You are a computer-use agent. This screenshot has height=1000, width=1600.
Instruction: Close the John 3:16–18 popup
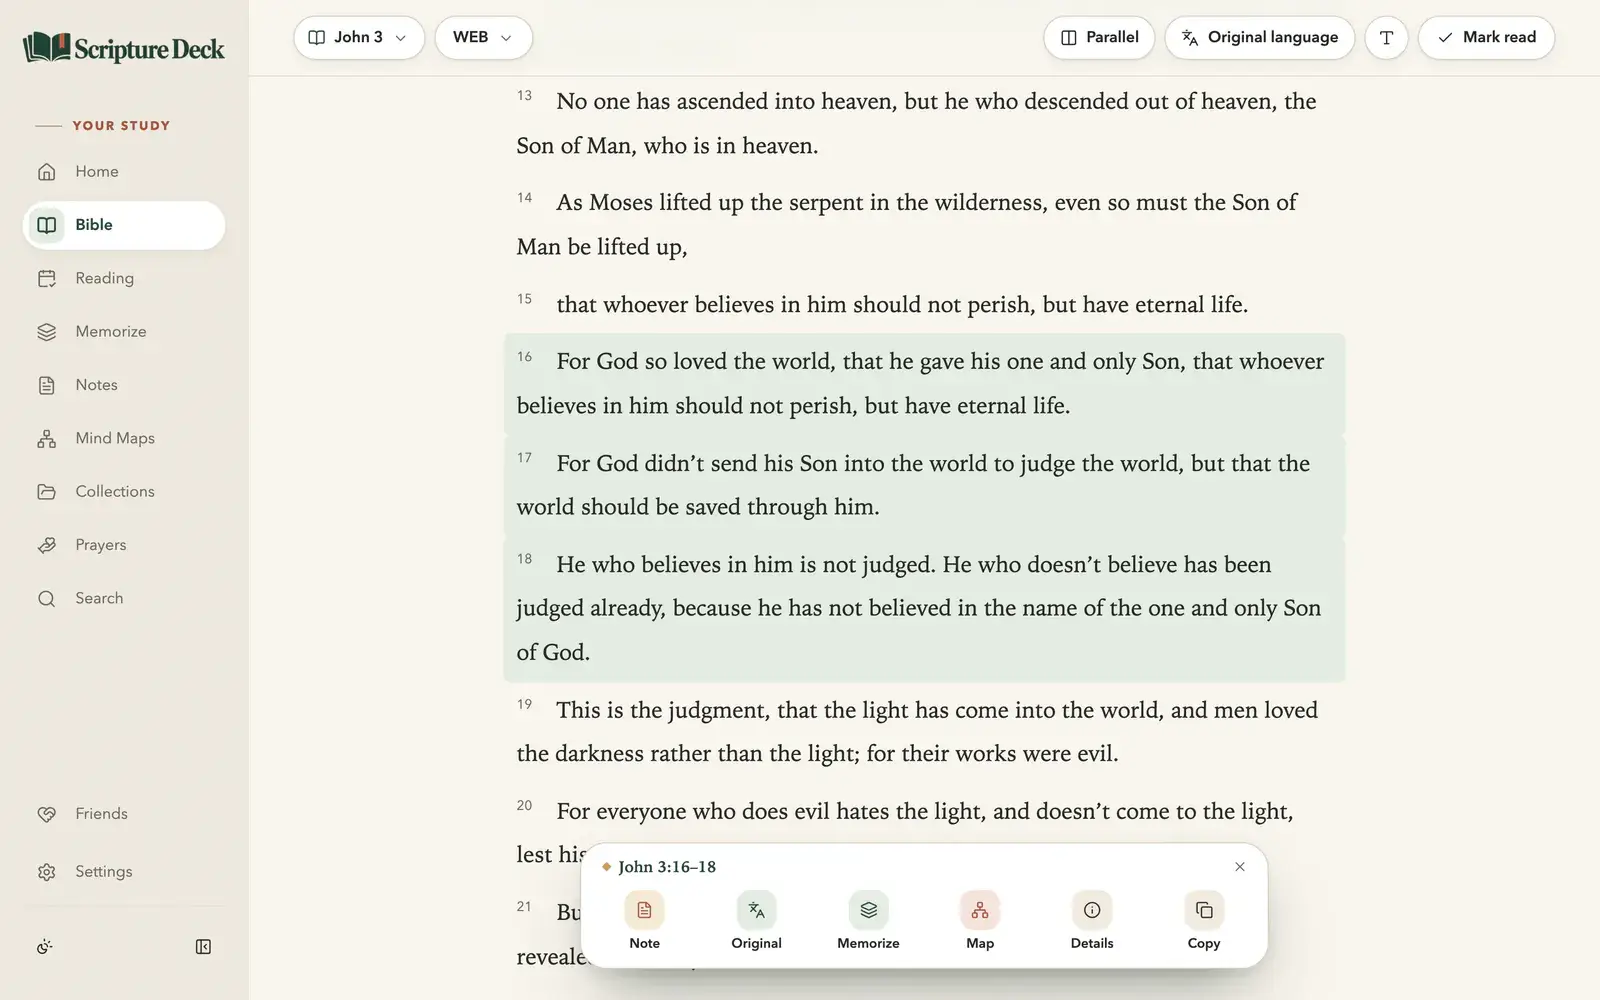click(x=1240, y=867)
